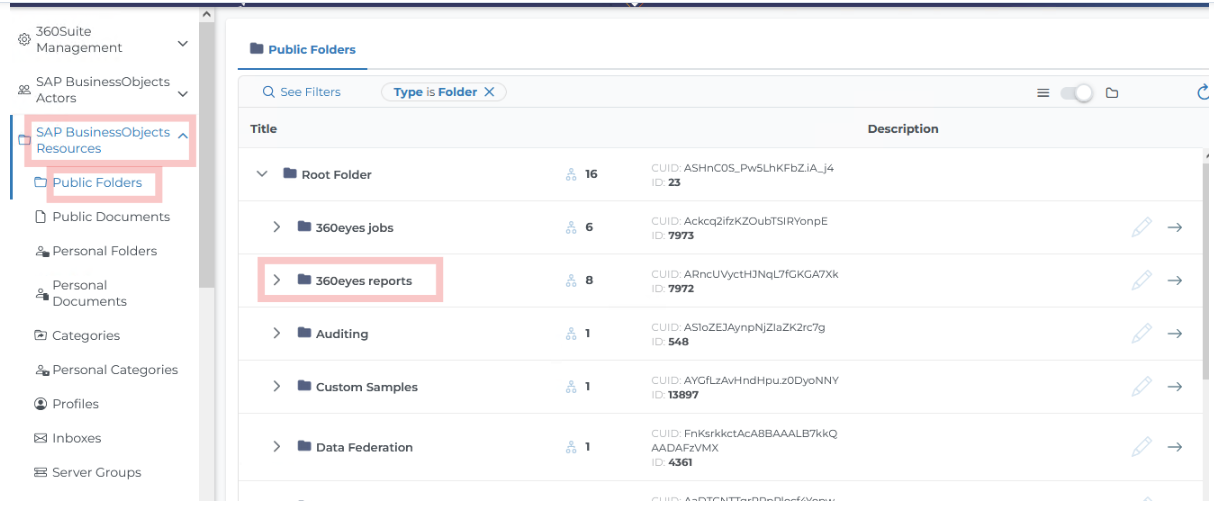Open 360eyes reports with the arrow icon
Image resolution: width=1214 pixels, height=512 pixels.
pyautogui.click(x=1175, y=280)
